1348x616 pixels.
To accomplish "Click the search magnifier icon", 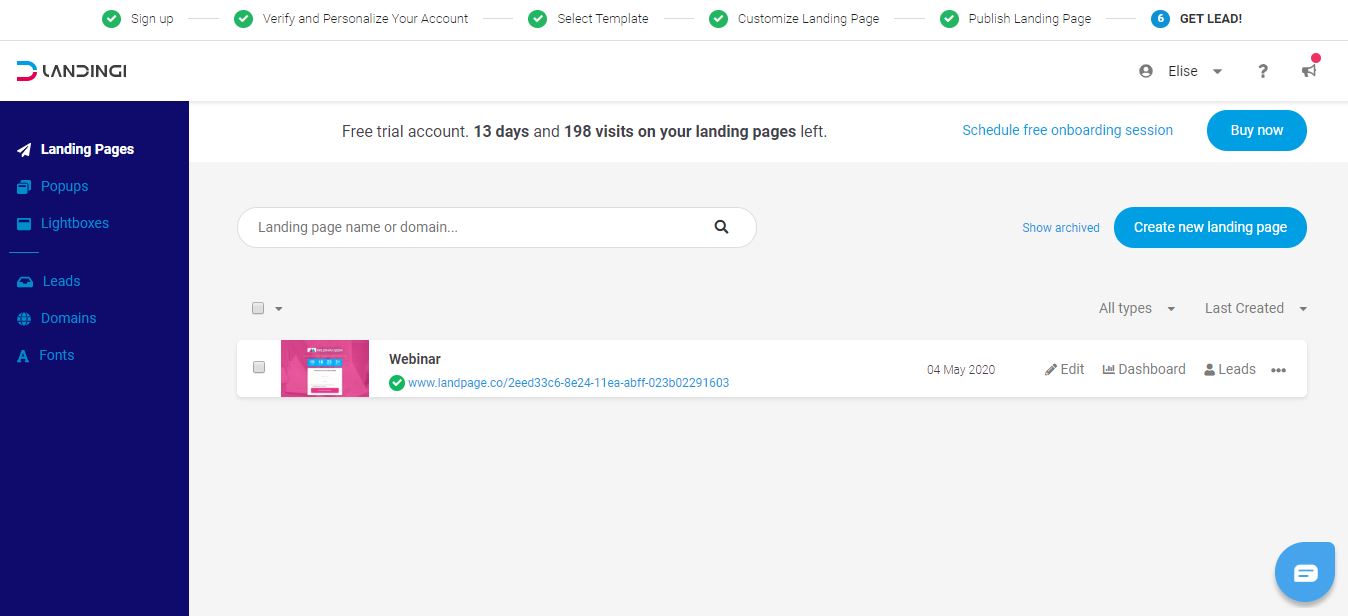I will tap(721, 227).
